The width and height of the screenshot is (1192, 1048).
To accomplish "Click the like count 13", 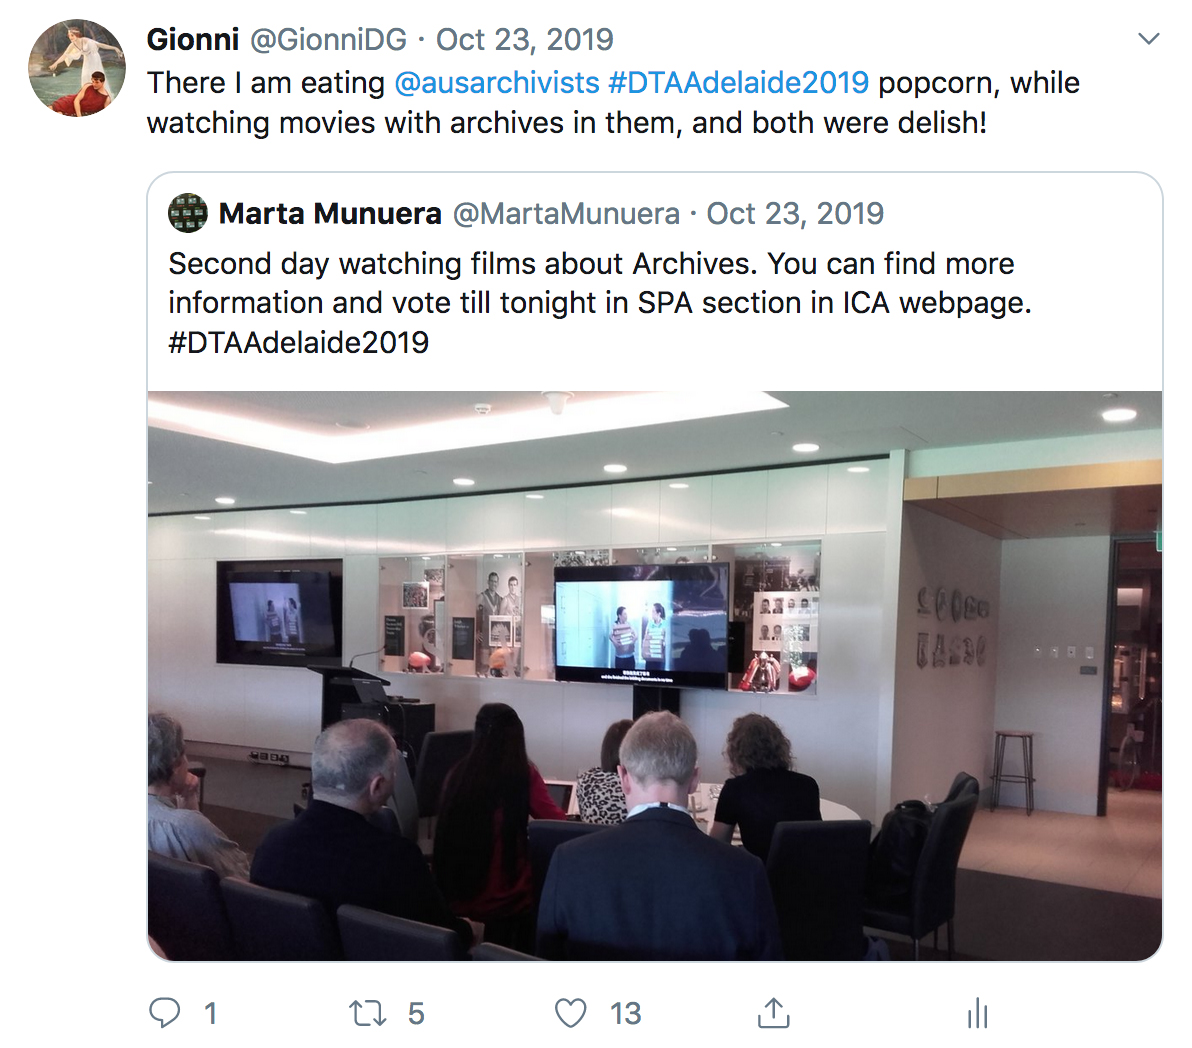I will [x=626, y=1014].
